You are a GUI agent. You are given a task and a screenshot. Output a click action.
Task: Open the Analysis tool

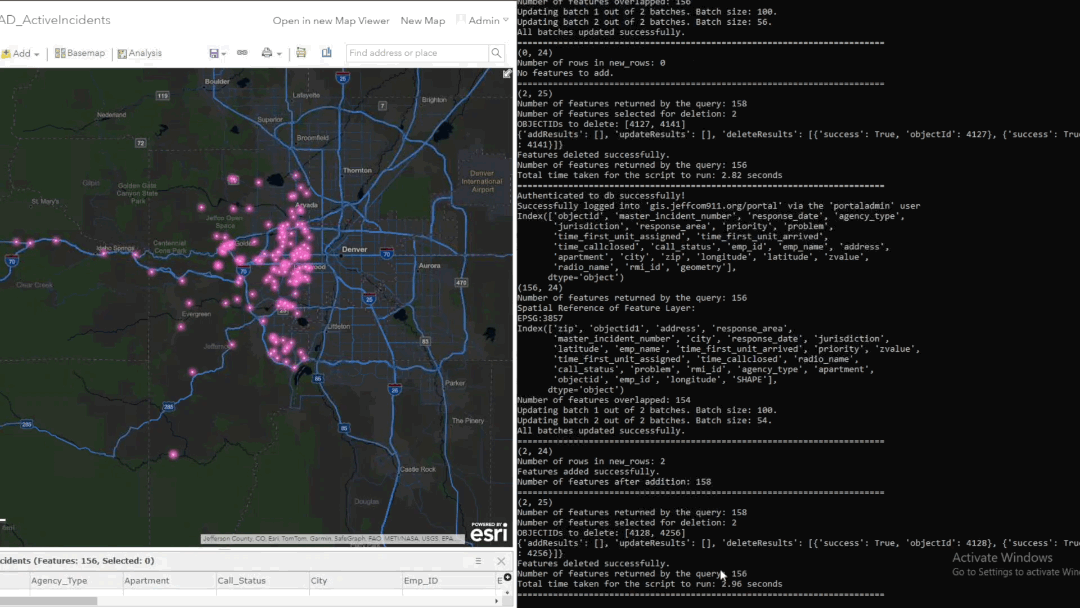(x=139, y=53)
